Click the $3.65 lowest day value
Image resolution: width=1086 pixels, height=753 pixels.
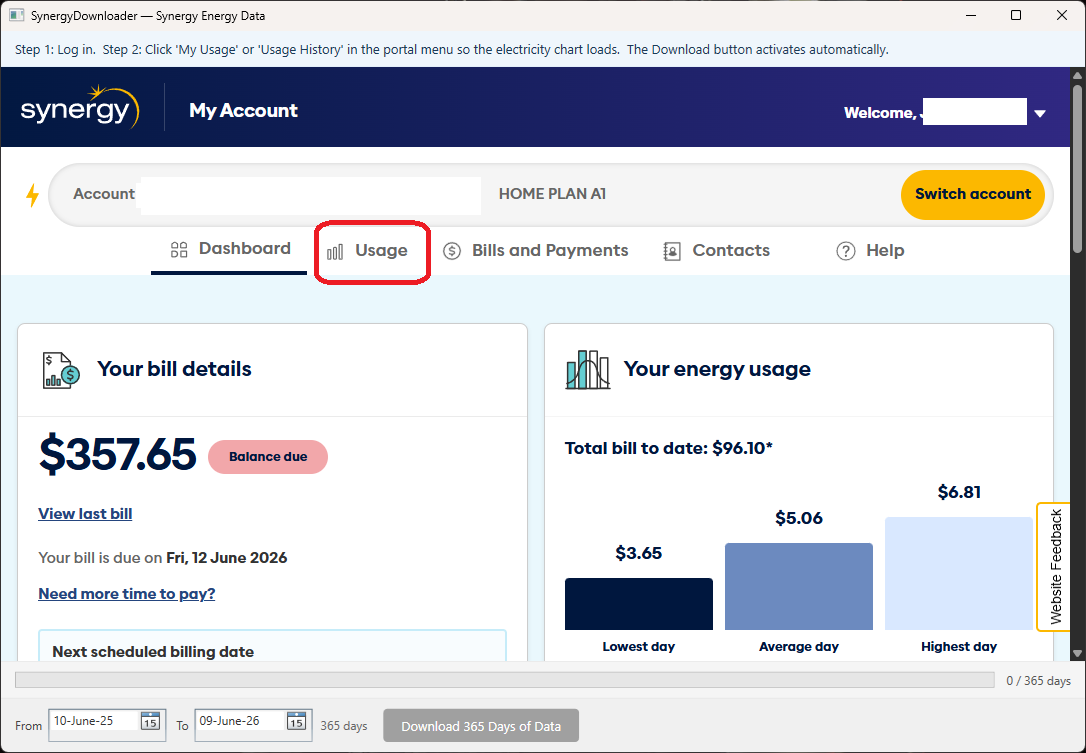[639, 553]
